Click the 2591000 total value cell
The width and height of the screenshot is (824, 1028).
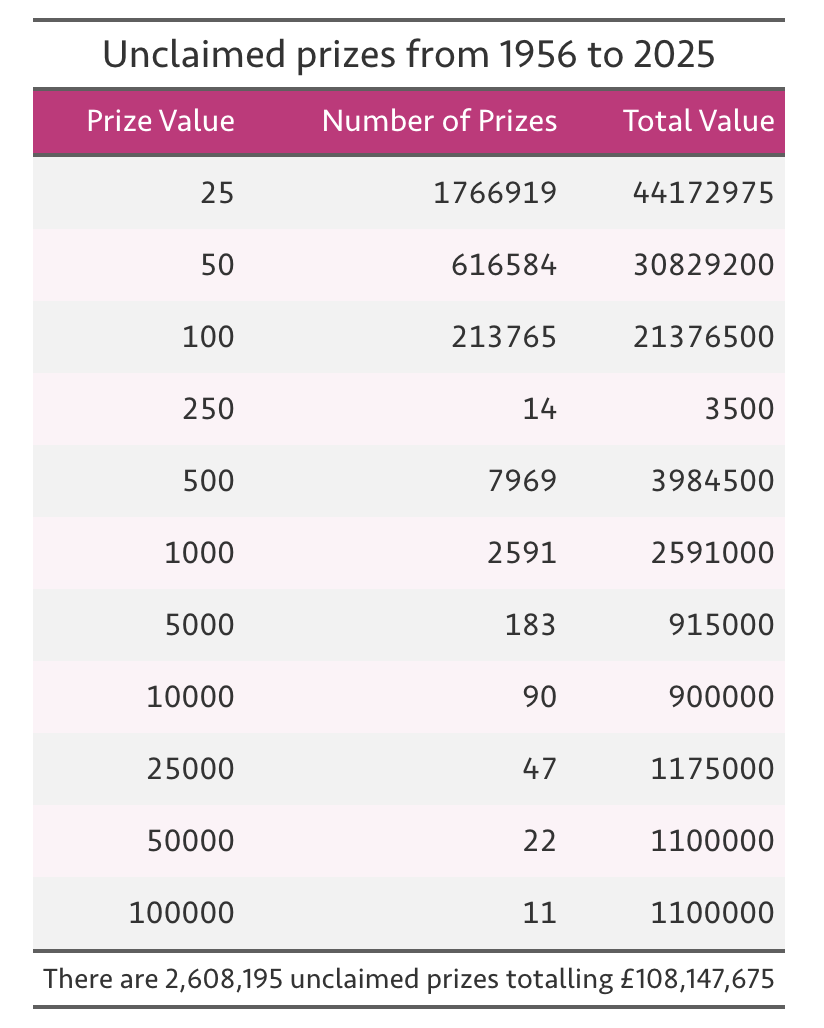712,553
